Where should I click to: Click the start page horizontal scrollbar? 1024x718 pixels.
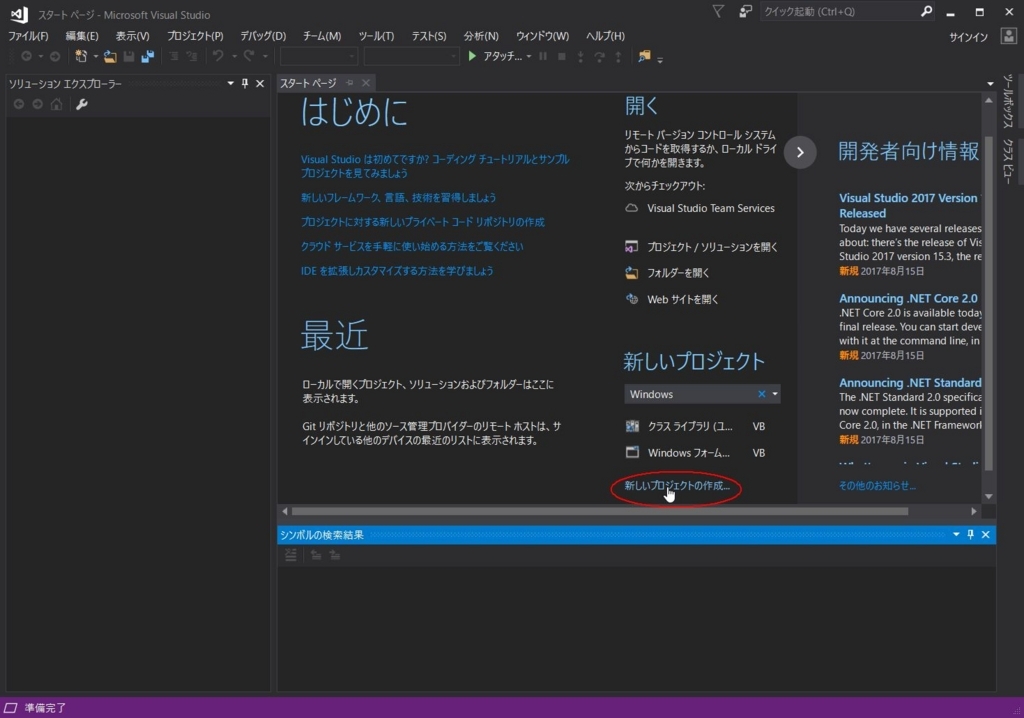pos(600,511)
